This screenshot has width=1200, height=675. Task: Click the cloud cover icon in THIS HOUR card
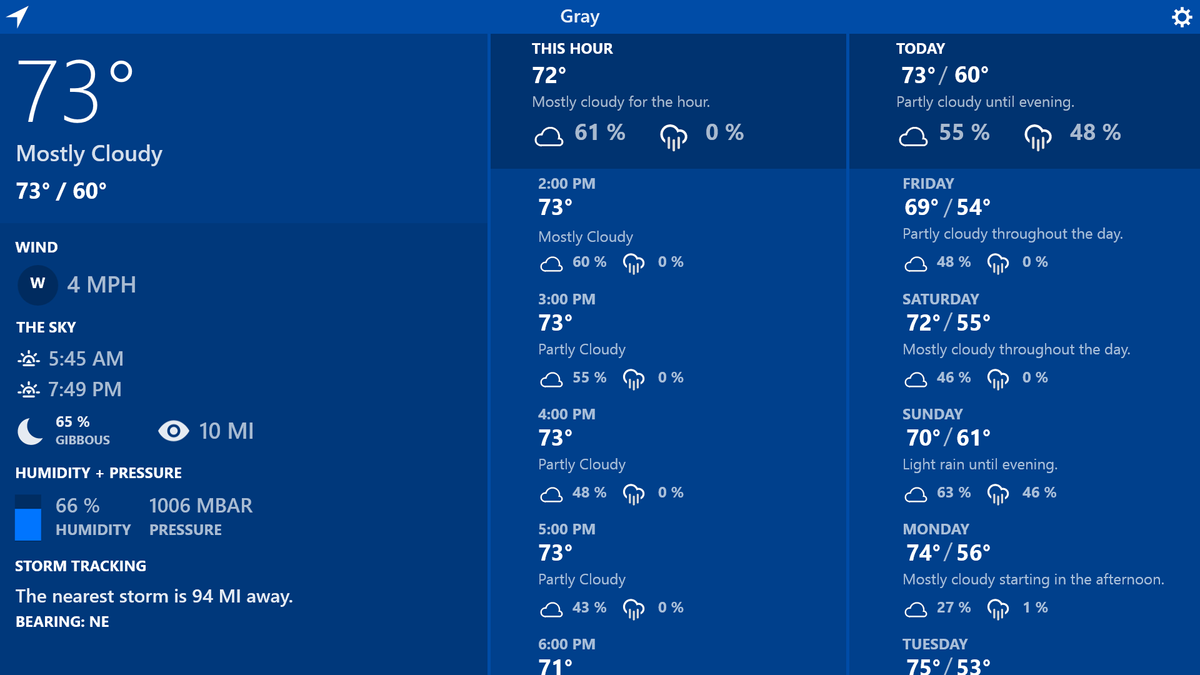(x=548, y=134)
